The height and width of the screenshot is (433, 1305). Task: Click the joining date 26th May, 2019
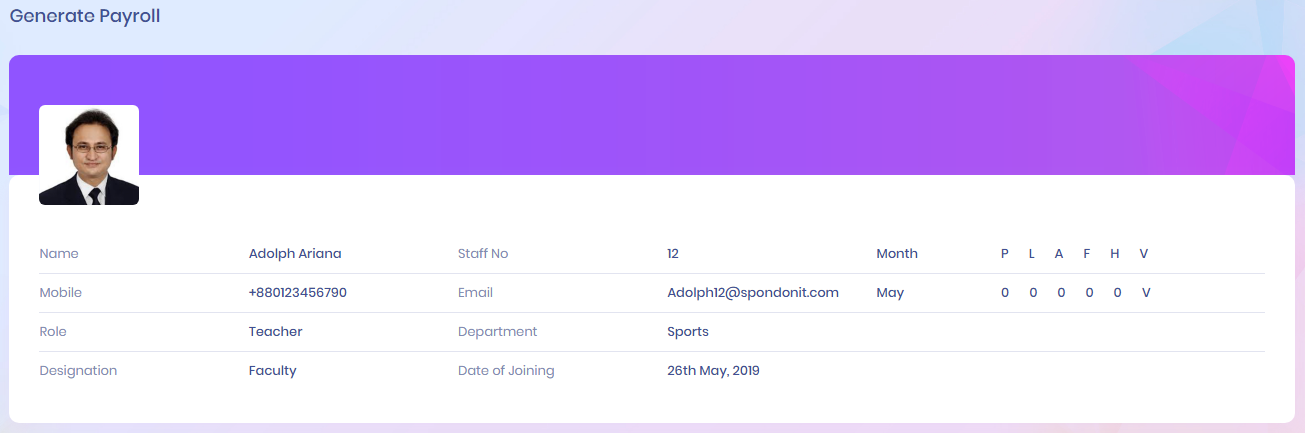[x=713, y=371]
